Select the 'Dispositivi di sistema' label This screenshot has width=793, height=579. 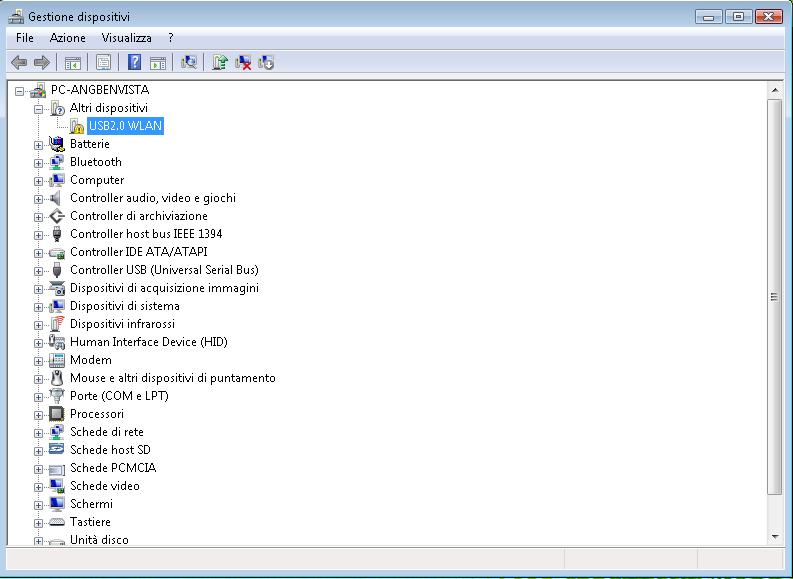coord(125,306)
